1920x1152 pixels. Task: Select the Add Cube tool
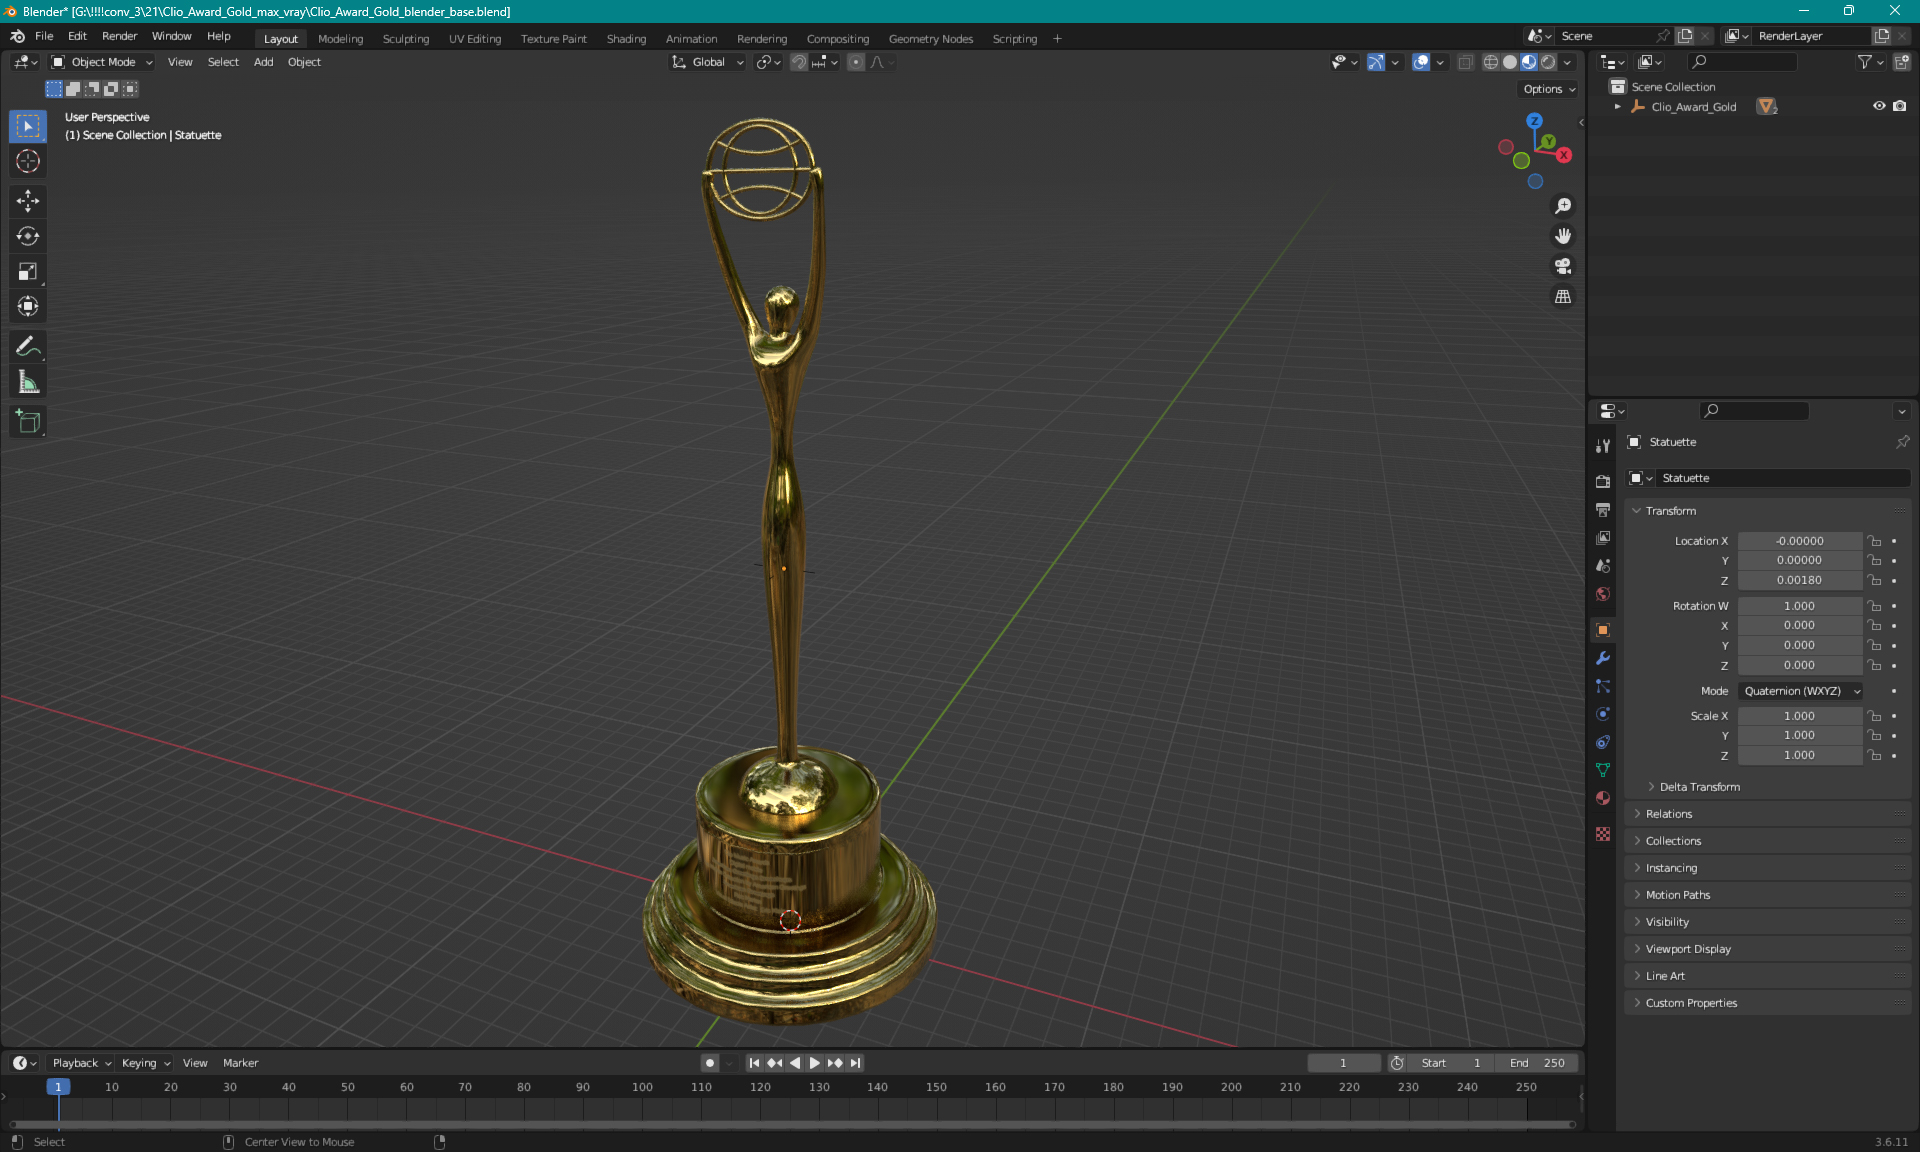(x=28, y=421)
